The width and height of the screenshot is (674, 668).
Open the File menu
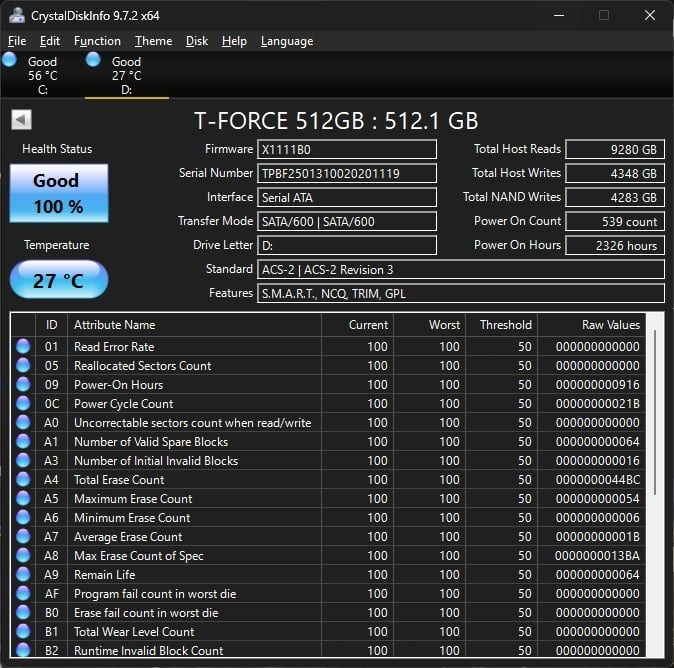click(x=17, y=41)
